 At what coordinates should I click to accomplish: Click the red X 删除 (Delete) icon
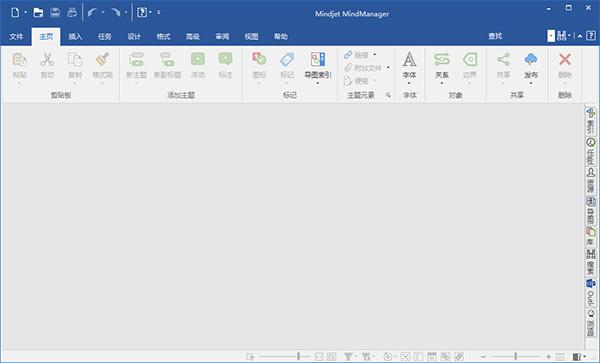(x=565, y=59)
